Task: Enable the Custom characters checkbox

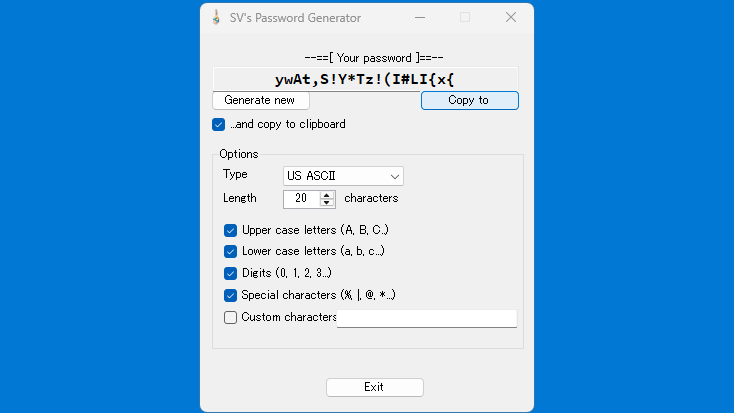Action: click(x=231, y=318)
